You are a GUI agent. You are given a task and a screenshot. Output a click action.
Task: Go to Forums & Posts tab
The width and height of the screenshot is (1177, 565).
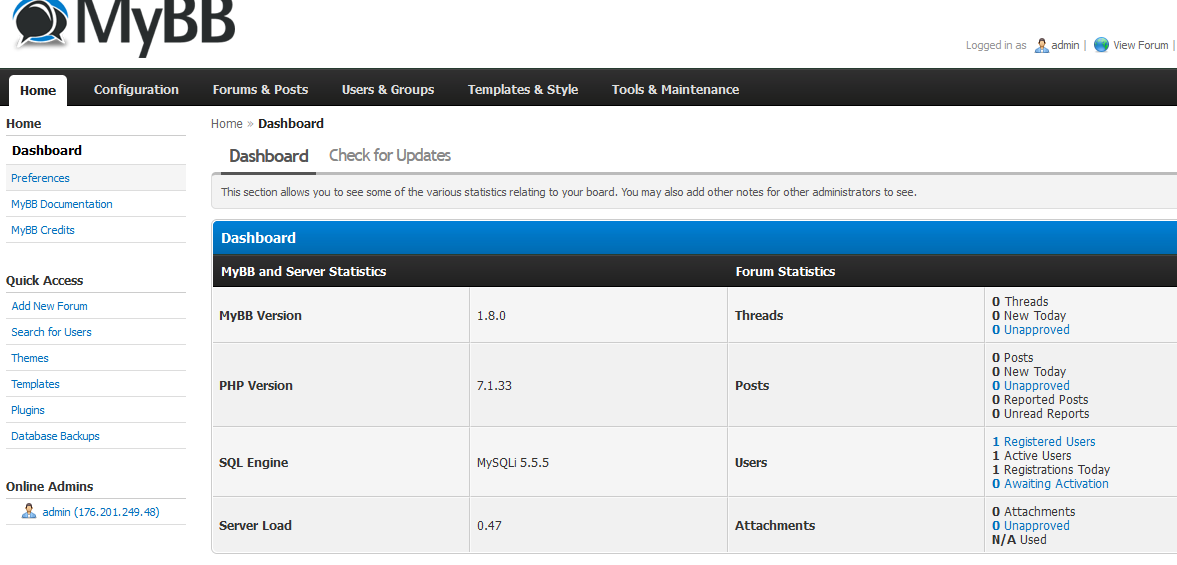coord(260,89)
